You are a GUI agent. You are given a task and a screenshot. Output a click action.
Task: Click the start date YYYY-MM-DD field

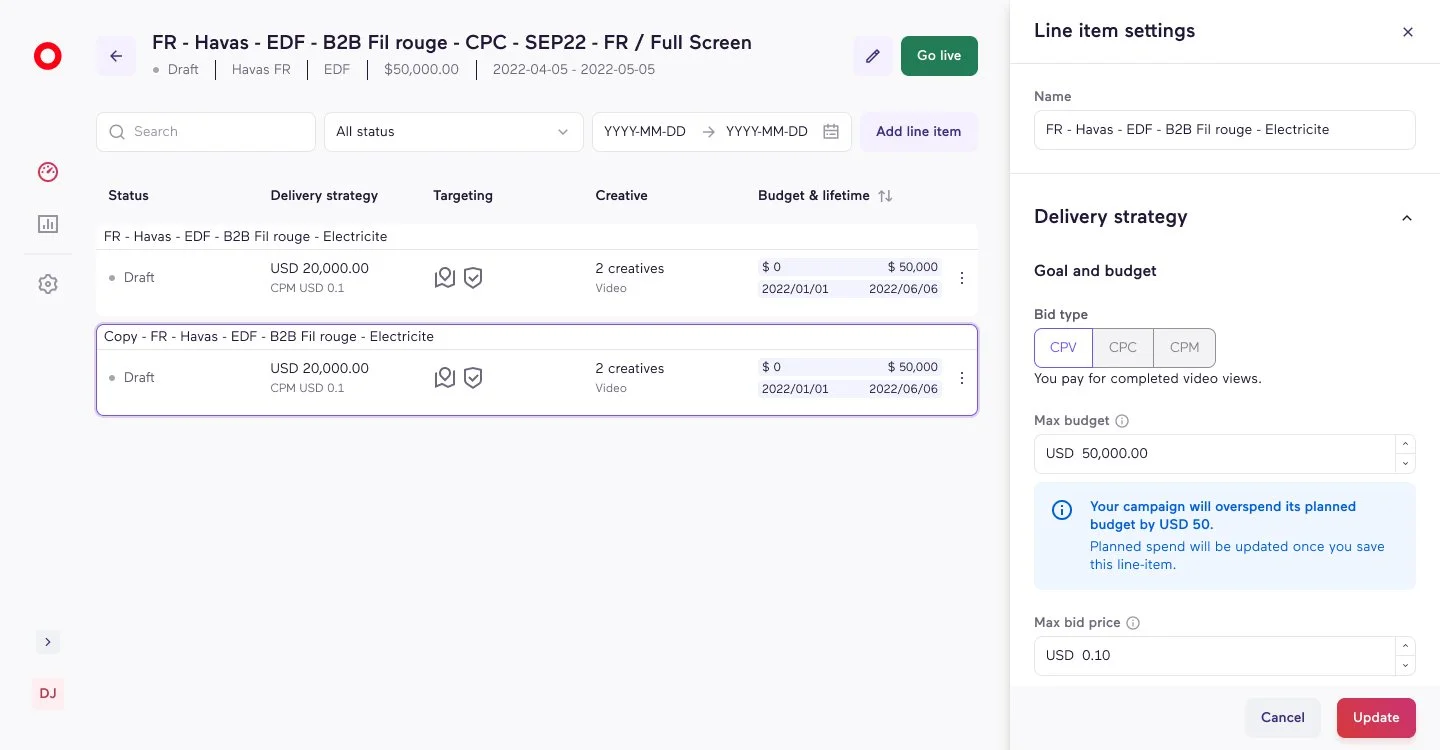645,132
